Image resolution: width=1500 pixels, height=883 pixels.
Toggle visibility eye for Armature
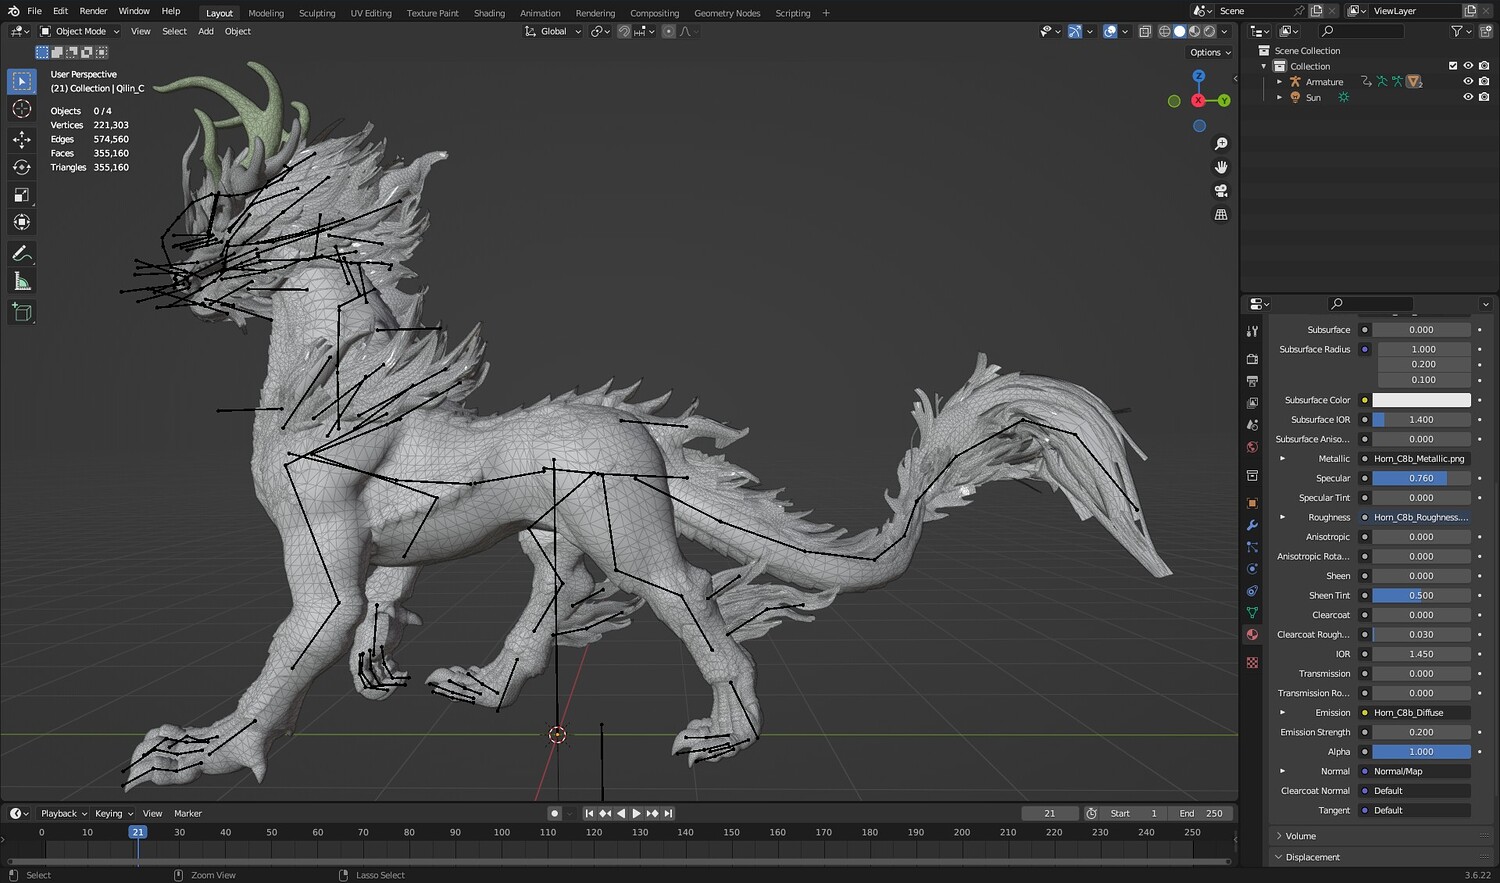click(x=1468, y=82)
